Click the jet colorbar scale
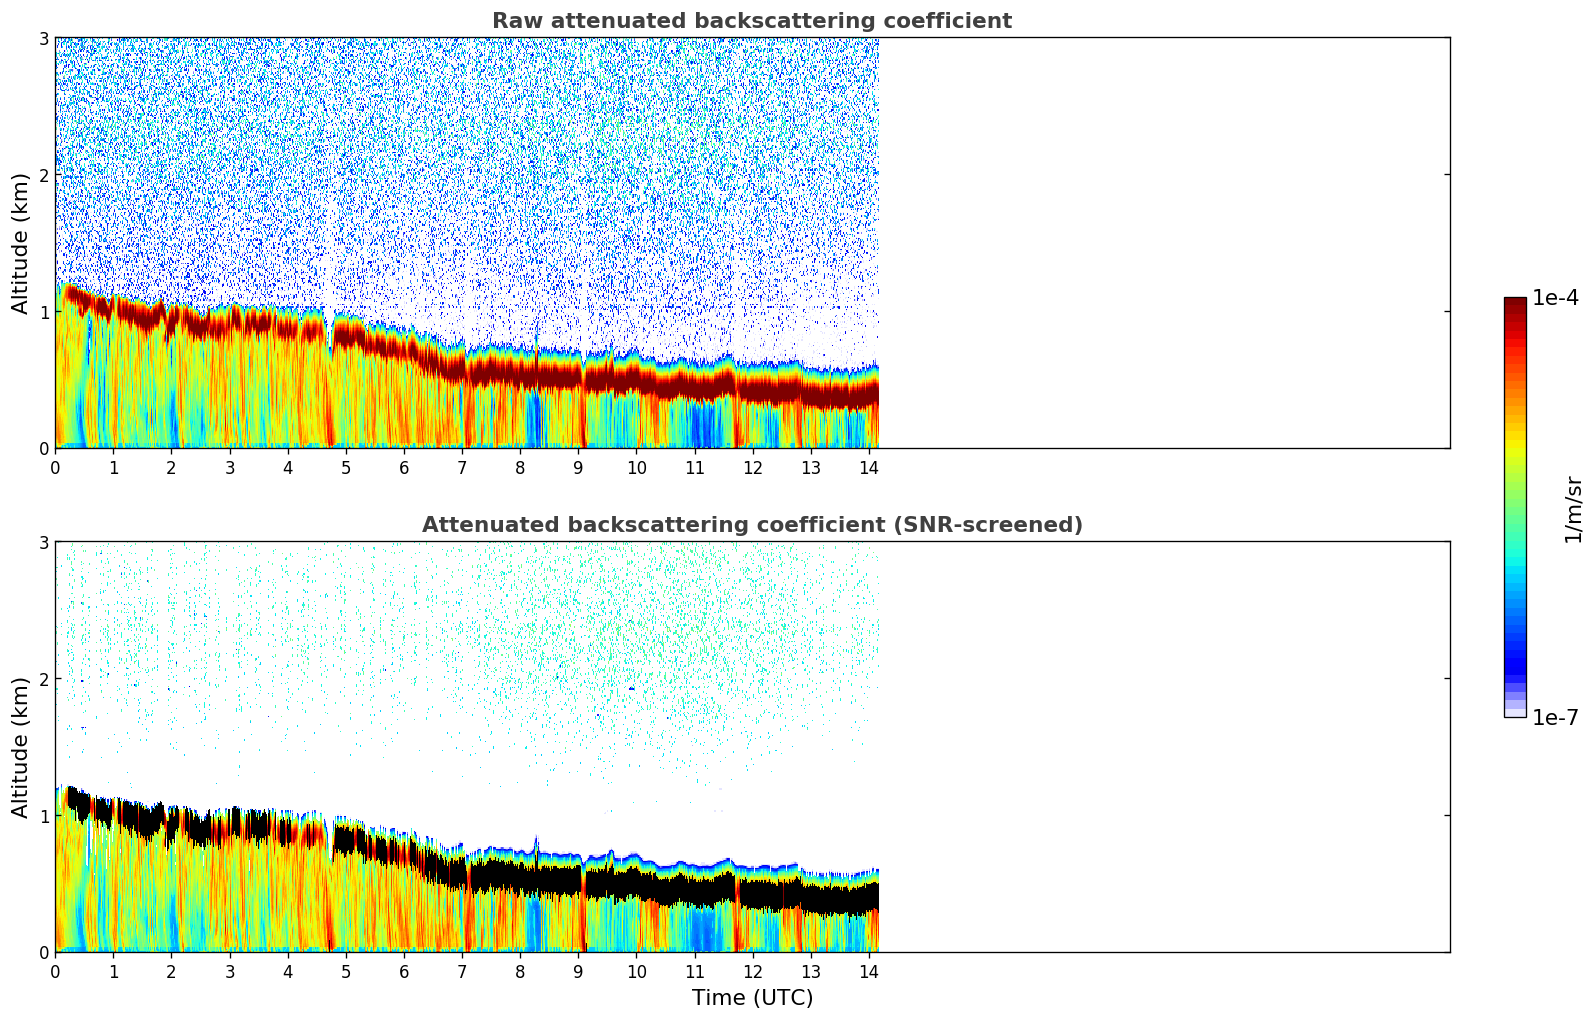 [x=1515, y=507]
